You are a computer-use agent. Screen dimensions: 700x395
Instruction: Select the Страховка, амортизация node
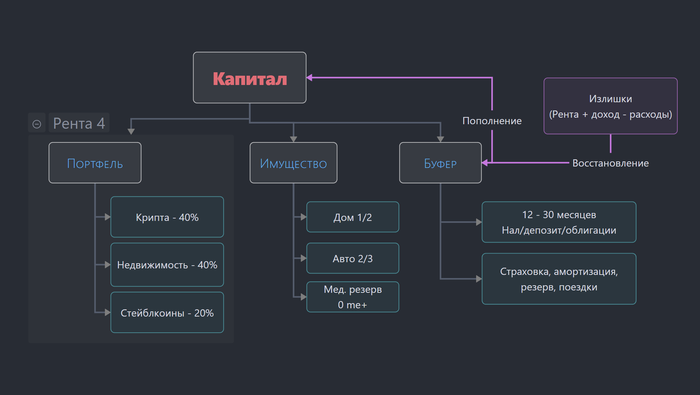[x=559, y=279]
